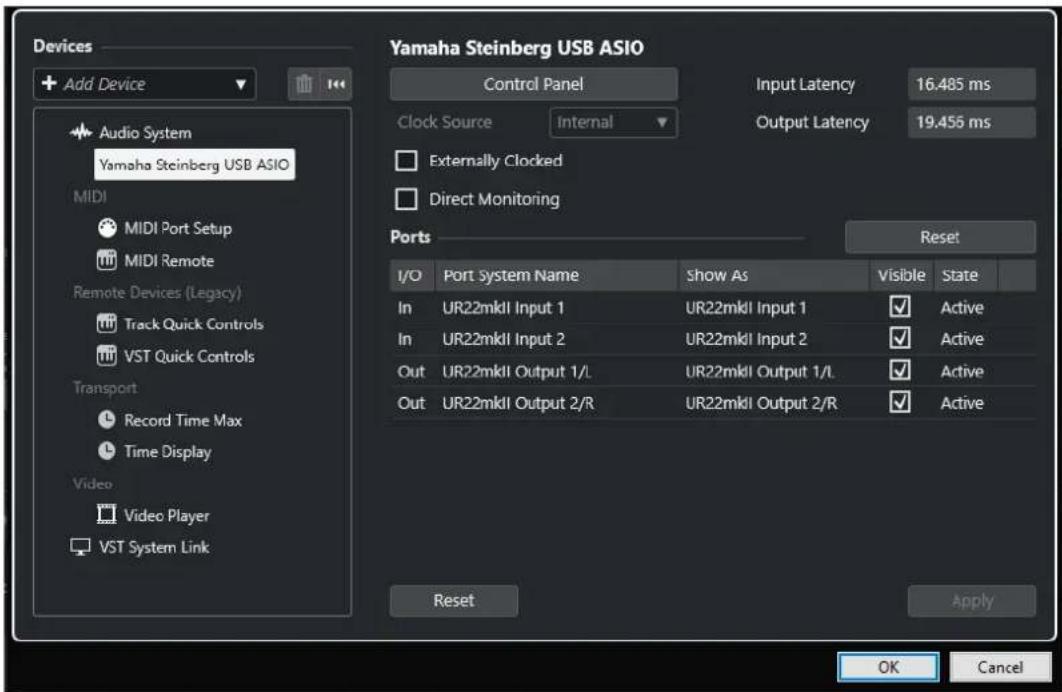This screenshot has height=692, width=1062.
Task: Uncheck Visible for UR22mkII Input 2
Action: pyautogui.click(x=899, y=338)
